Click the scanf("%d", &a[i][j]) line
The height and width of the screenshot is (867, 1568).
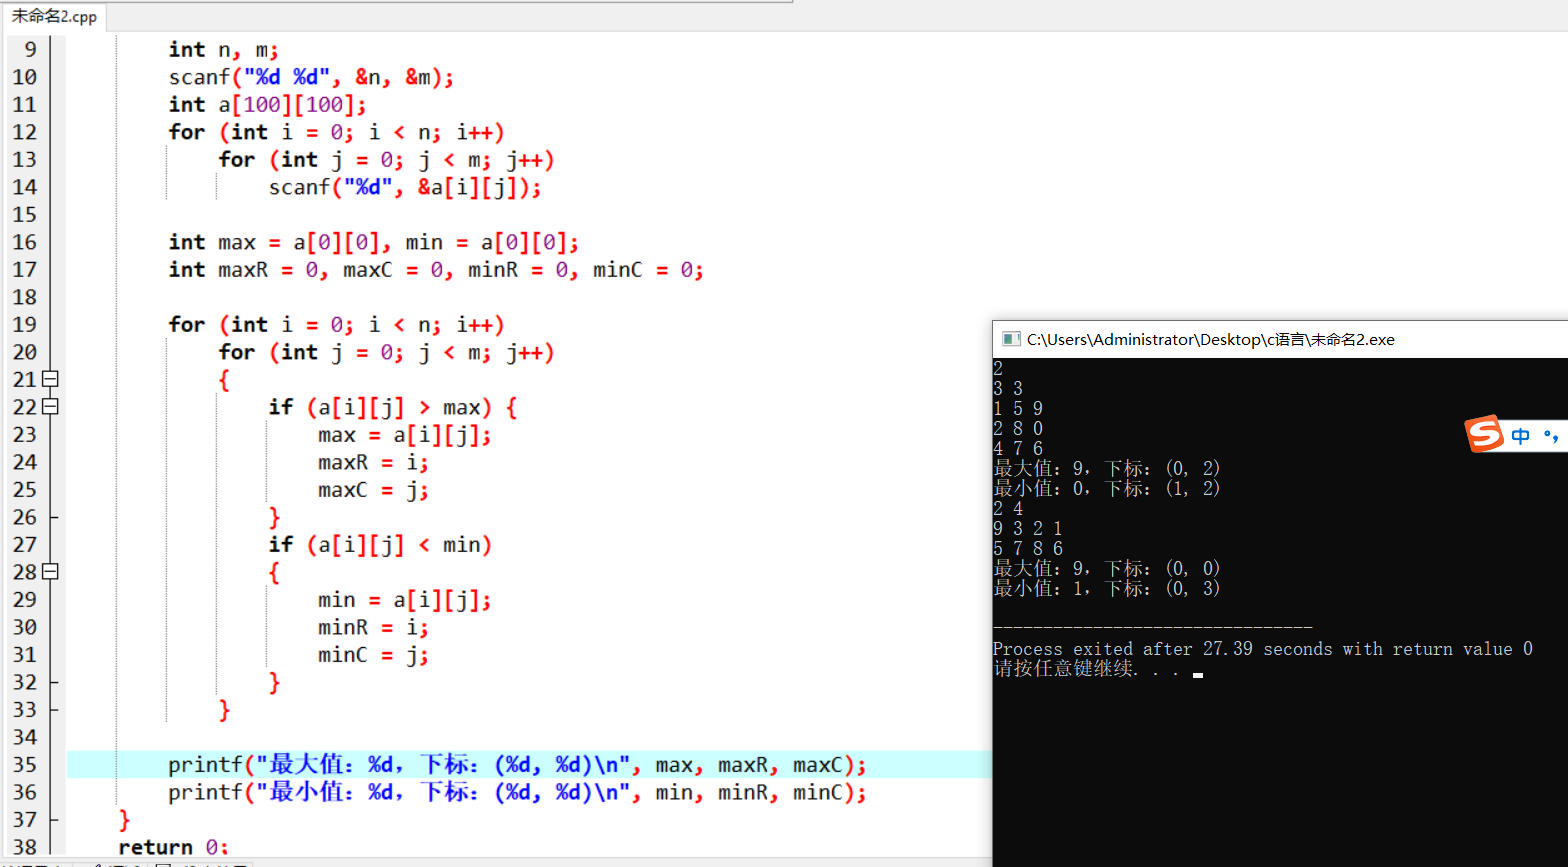pyautogui.click(x=405, y=187)
